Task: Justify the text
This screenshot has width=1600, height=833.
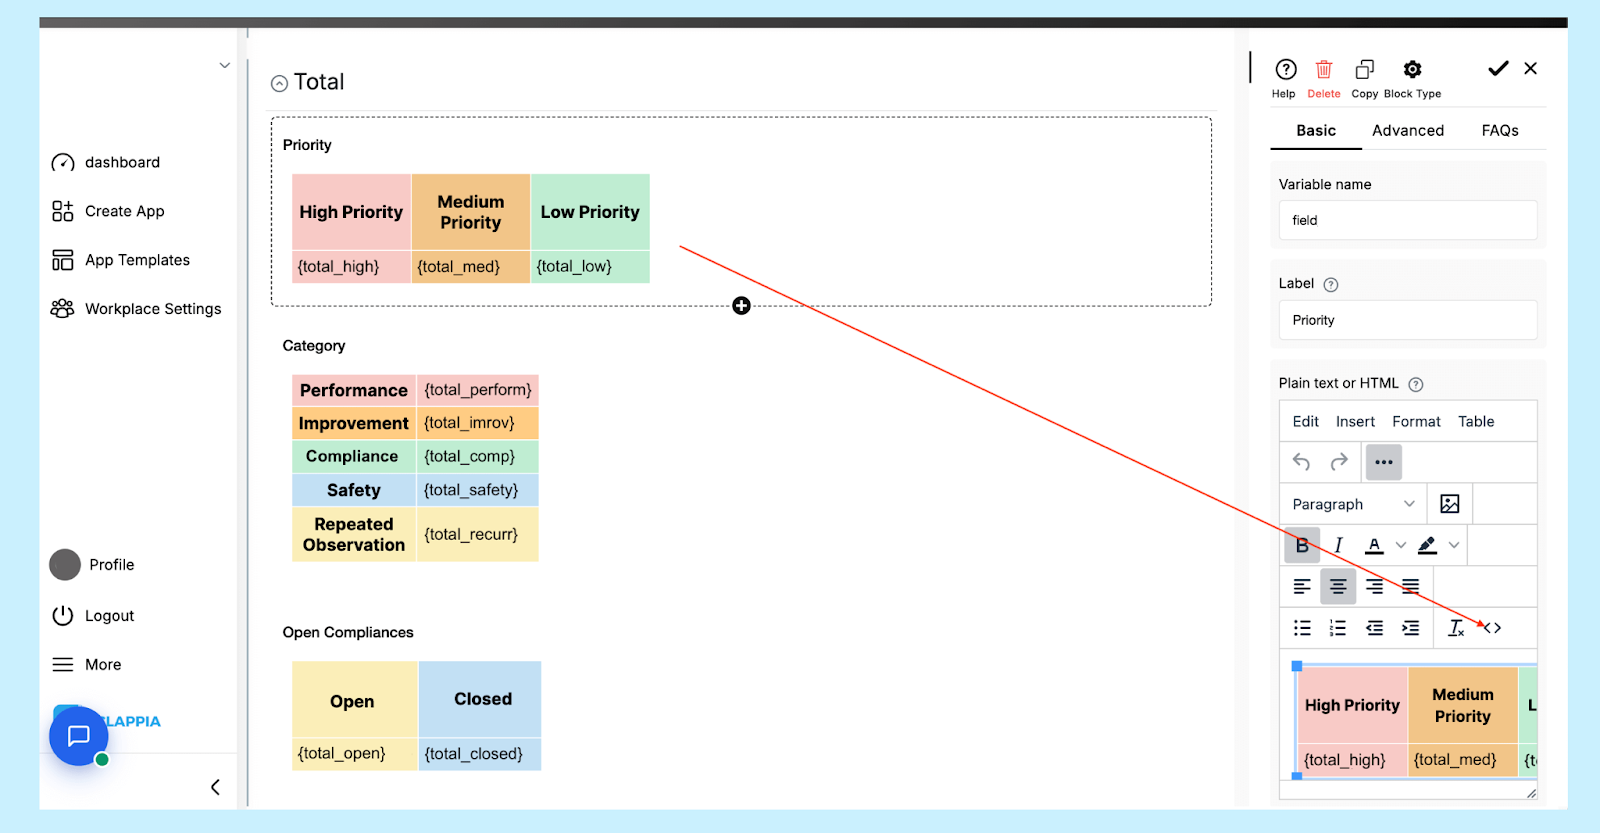Action: coord(1410,586)
